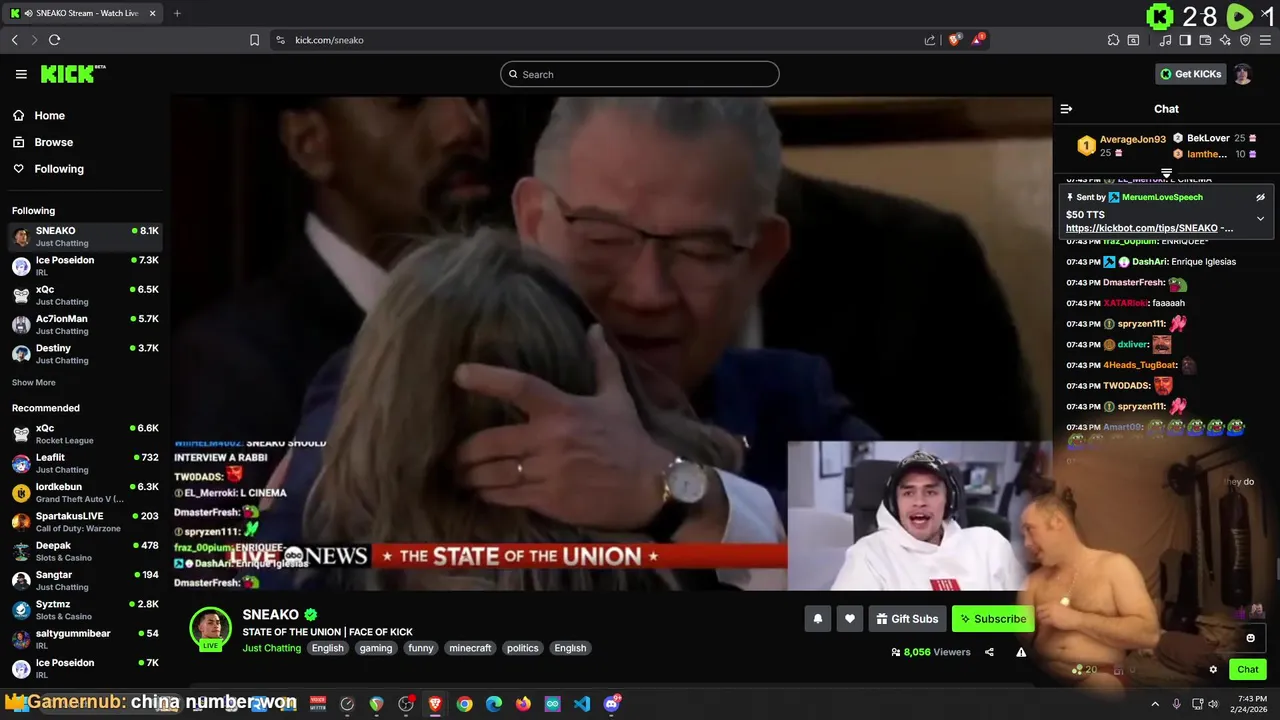This screenshot has width=1280, height=720.
Task: Open Leaflit recommended channel
Action: click(85, 463)
